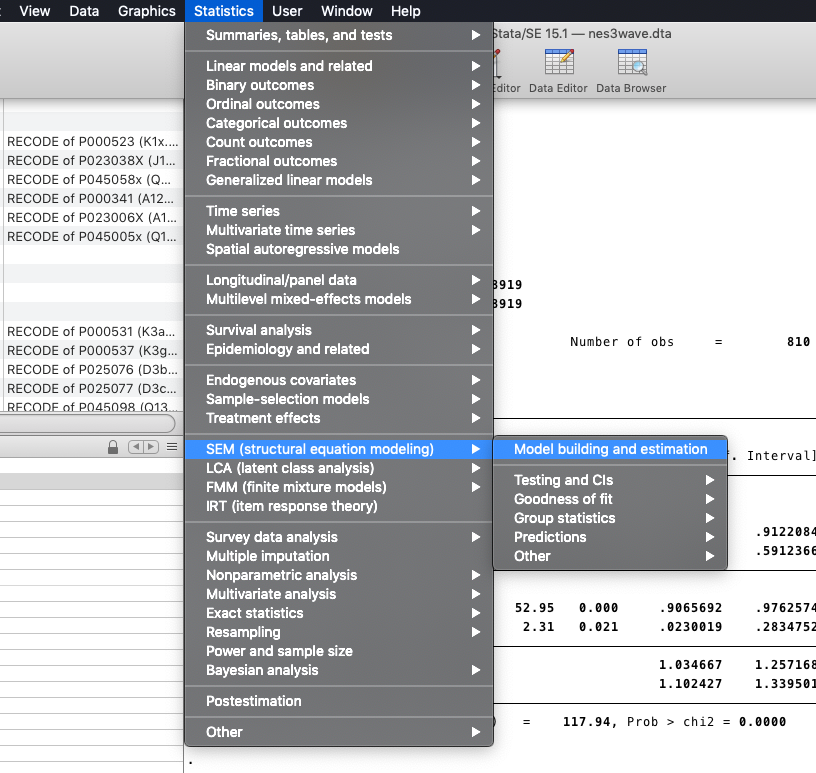The width and height of the screenshot is (816, 773).
Task: Select variable RECODE of P000531 (K3a...
Action: click(x=93, y=332)
